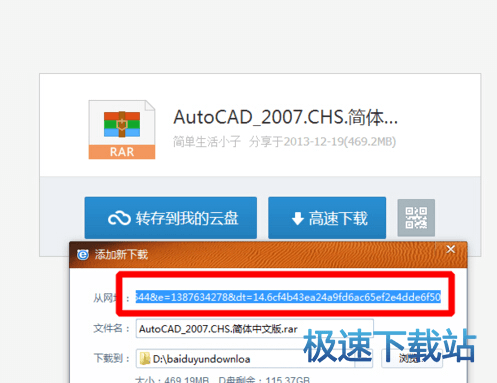The height and width of the screenshot is (383, 497).
Task: Click the 添加新下载 dialog title text
Action: click(x=121, y=255)
